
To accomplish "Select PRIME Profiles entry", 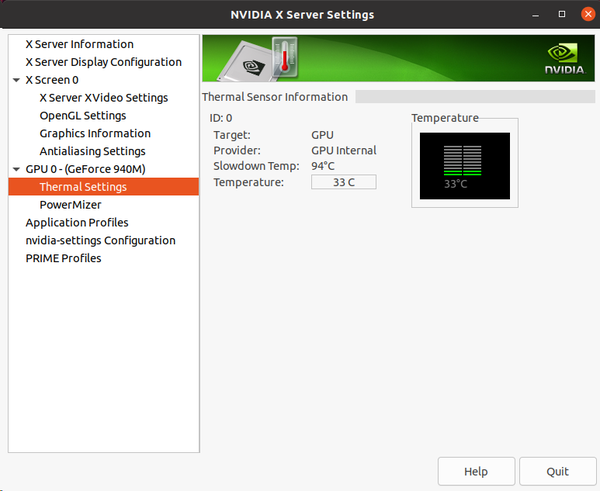I will pyautogui.click(x=63, y=258).
